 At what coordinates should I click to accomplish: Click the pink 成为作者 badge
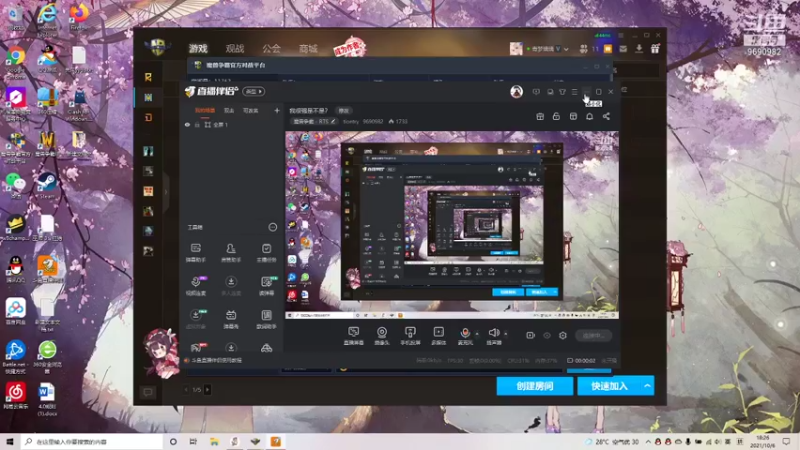tap(350, 47)
